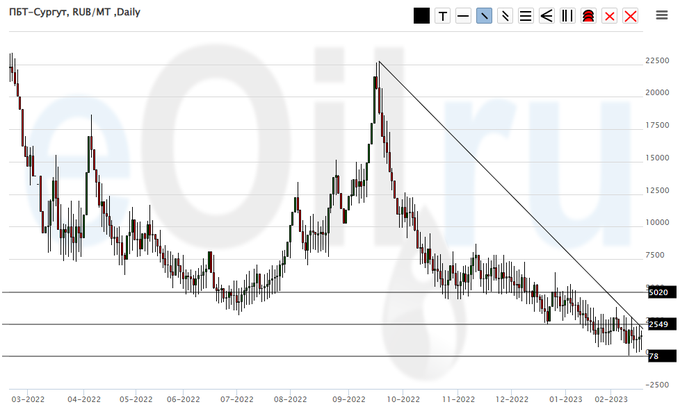Select the vertical lines drawing tool
This screenshot has width=680, height=409.
pos(568,16)
